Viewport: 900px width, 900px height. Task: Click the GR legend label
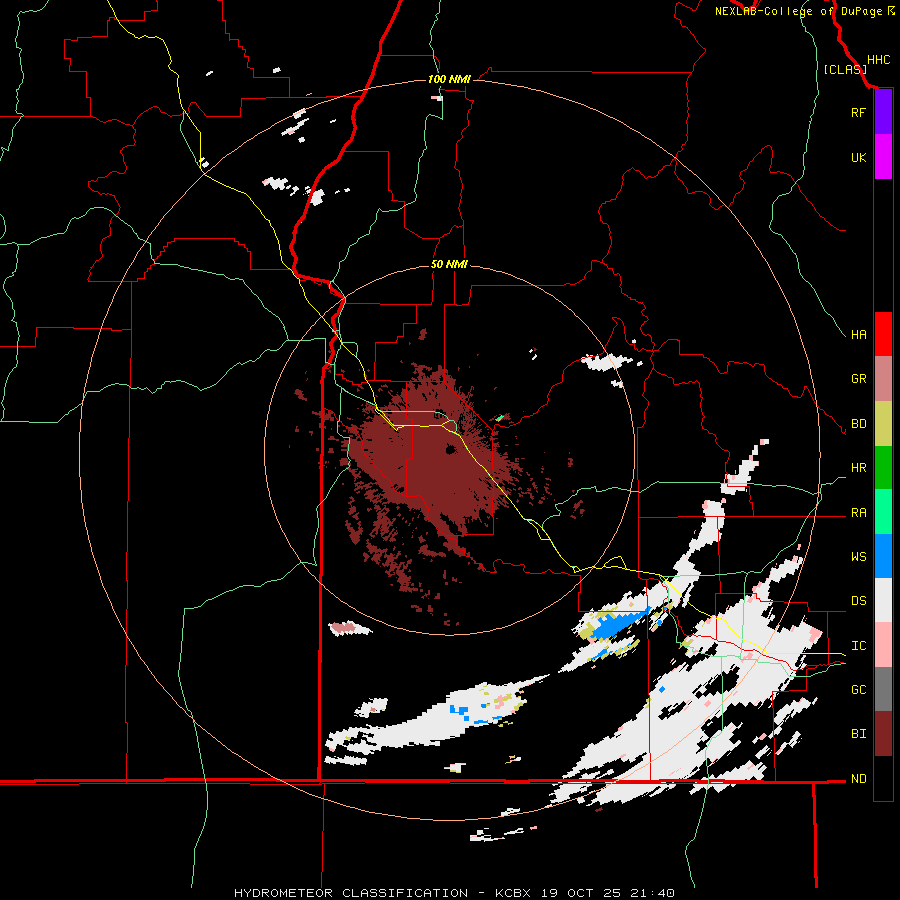tap(858, 379)
